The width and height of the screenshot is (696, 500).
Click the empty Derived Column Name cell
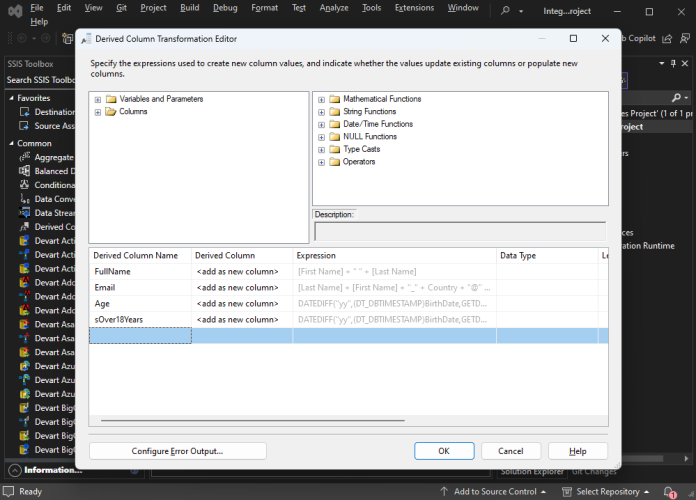[x=141, y=336]
